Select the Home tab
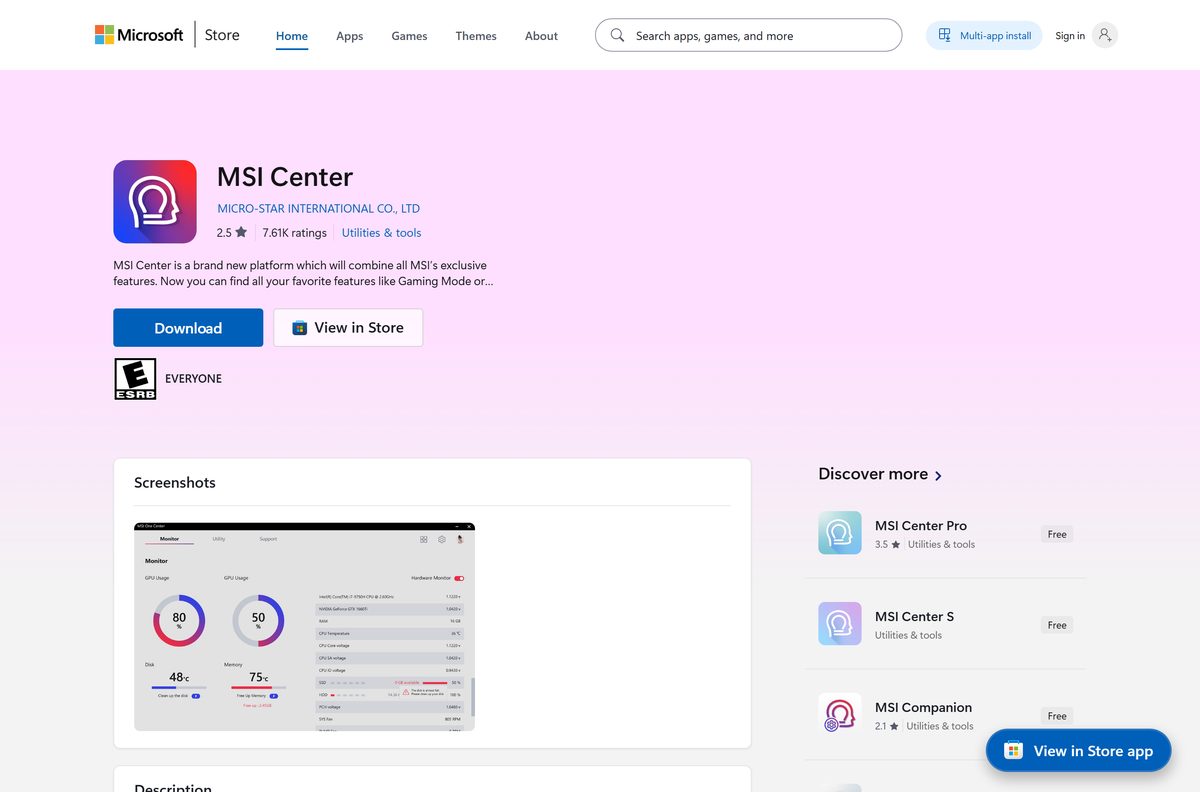 [292, 36]
